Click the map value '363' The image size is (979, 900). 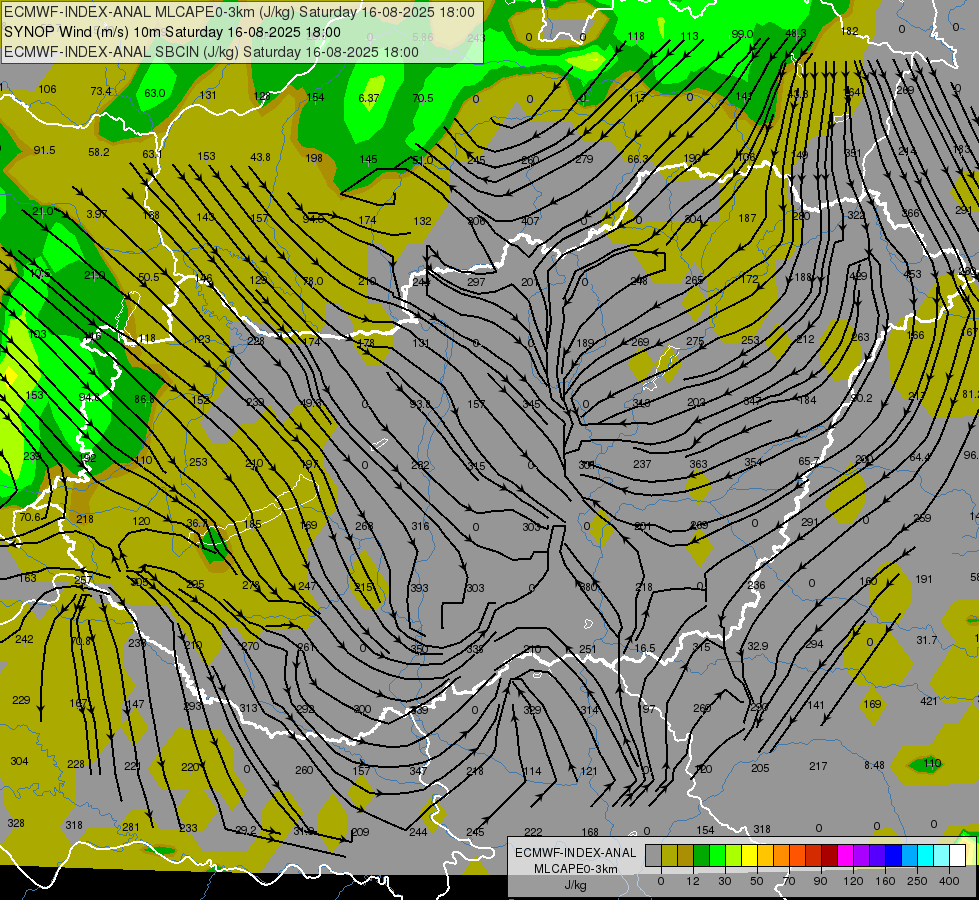[x=698, y=464]
